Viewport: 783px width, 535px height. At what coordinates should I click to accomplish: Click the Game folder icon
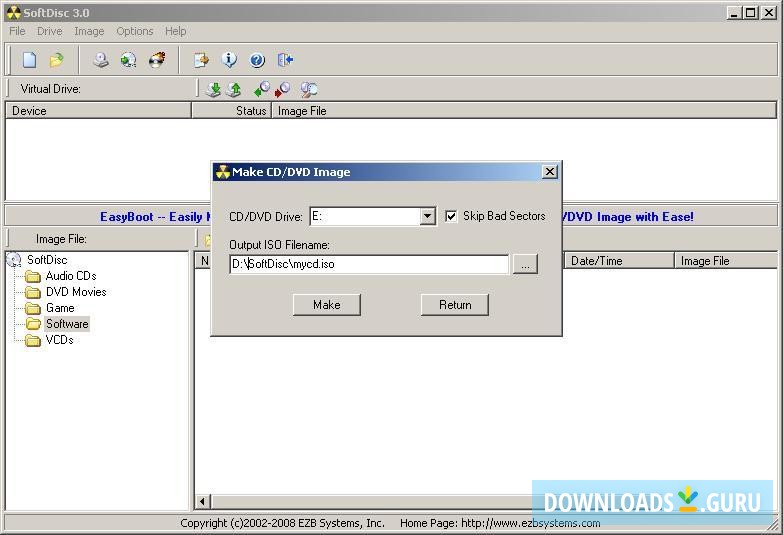(33, 308)
